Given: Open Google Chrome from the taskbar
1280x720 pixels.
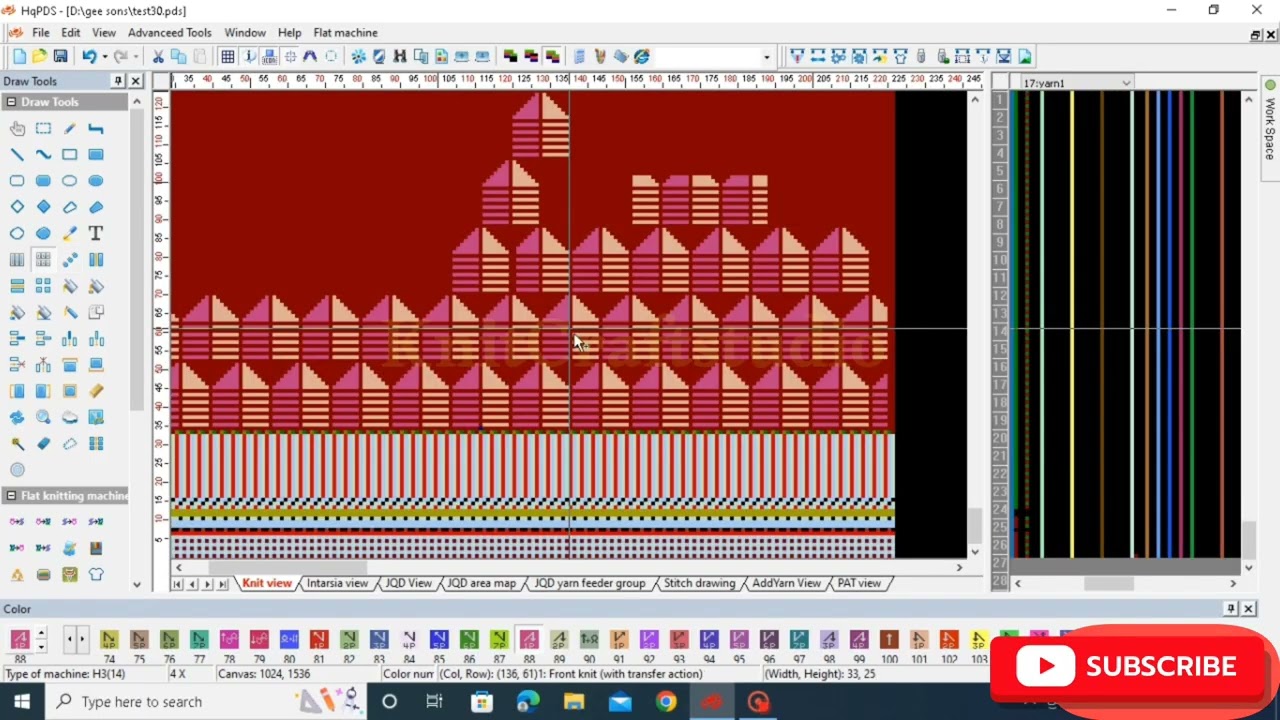Looking at the screenshot, I should pos(666,702).
